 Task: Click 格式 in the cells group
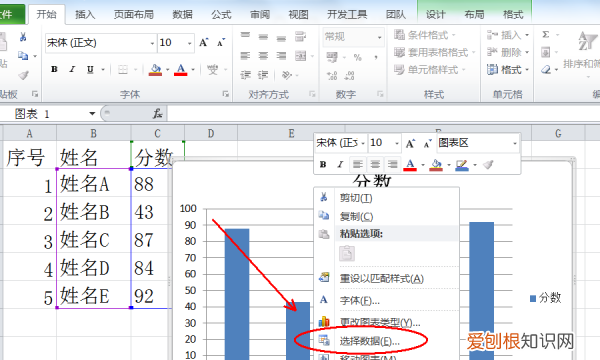508,70
